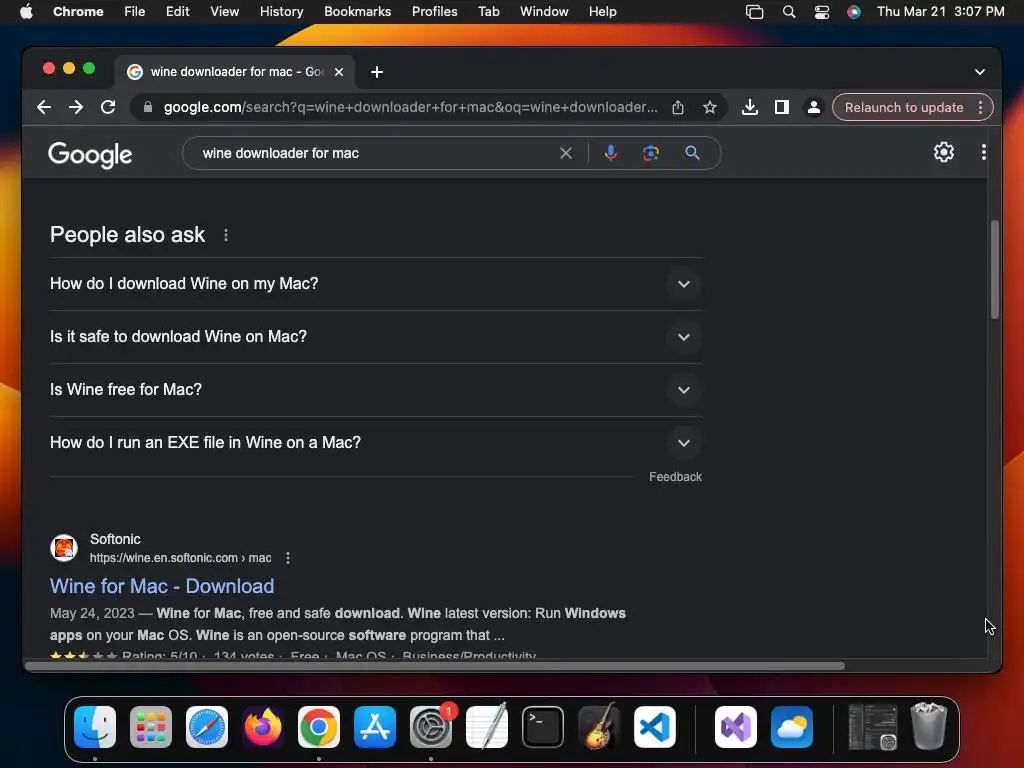Clear the Google search box
1024x768 pixels.
pyautogui.click(x=566, y=153)
